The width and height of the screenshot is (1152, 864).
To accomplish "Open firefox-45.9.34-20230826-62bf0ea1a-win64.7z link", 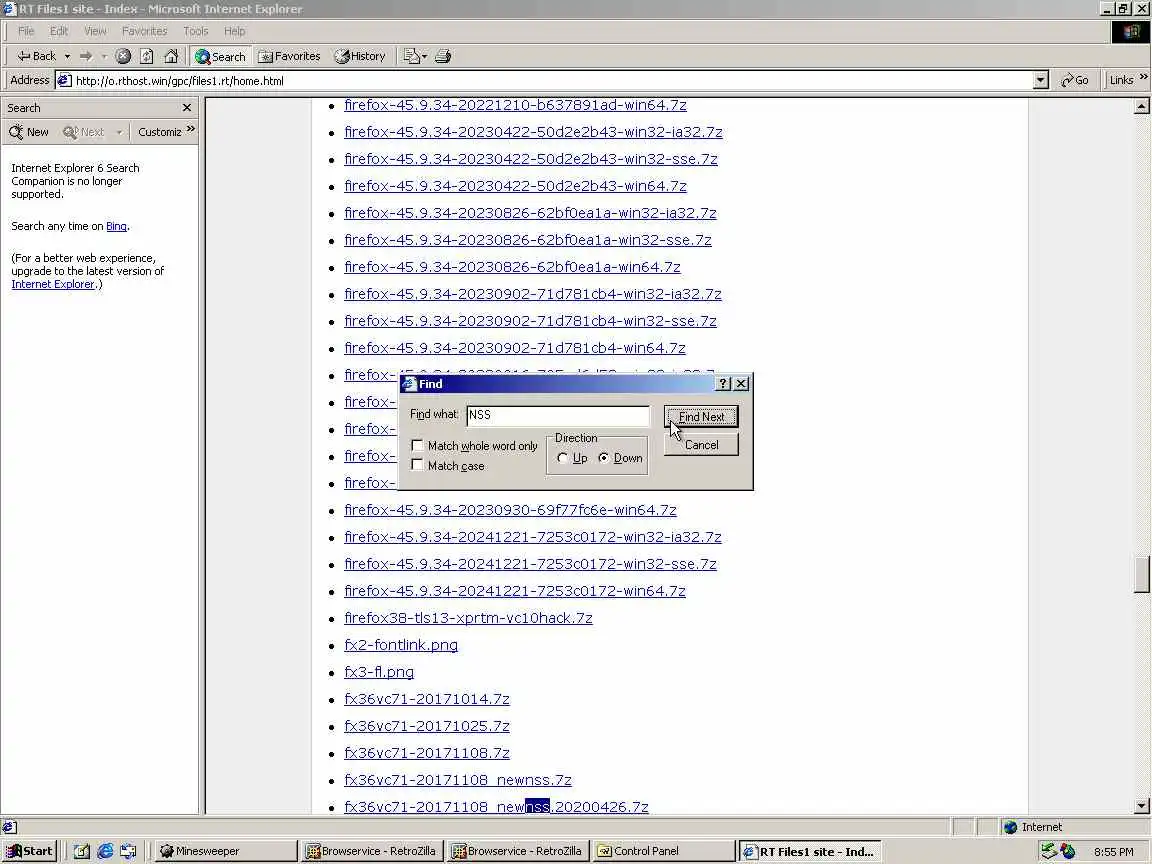I will (x=512, y=267).
